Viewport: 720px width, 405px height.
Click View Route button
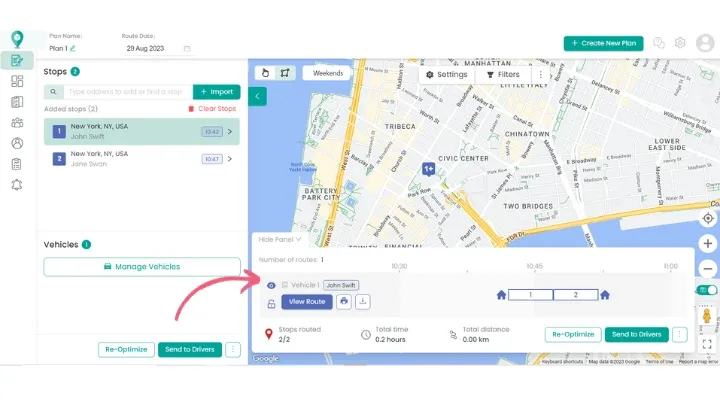pyautogui.click(x=307, y=302)
